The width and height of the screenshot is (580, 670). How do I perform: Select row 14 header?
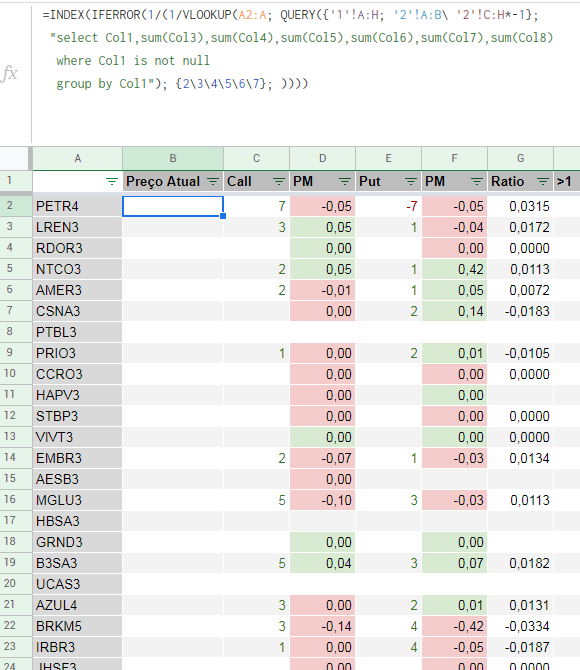[x=16, y=458]
